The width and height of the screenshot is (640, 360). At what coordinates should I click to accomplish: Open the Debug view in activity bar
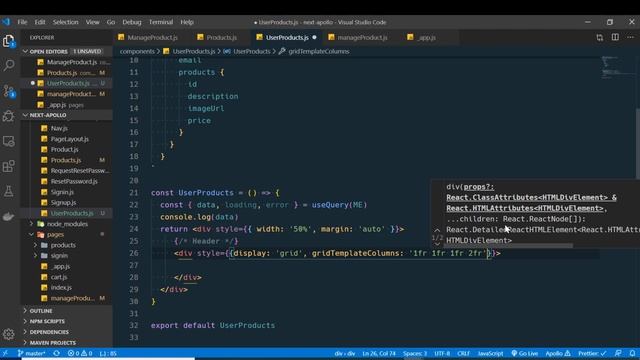coord(9,116)
